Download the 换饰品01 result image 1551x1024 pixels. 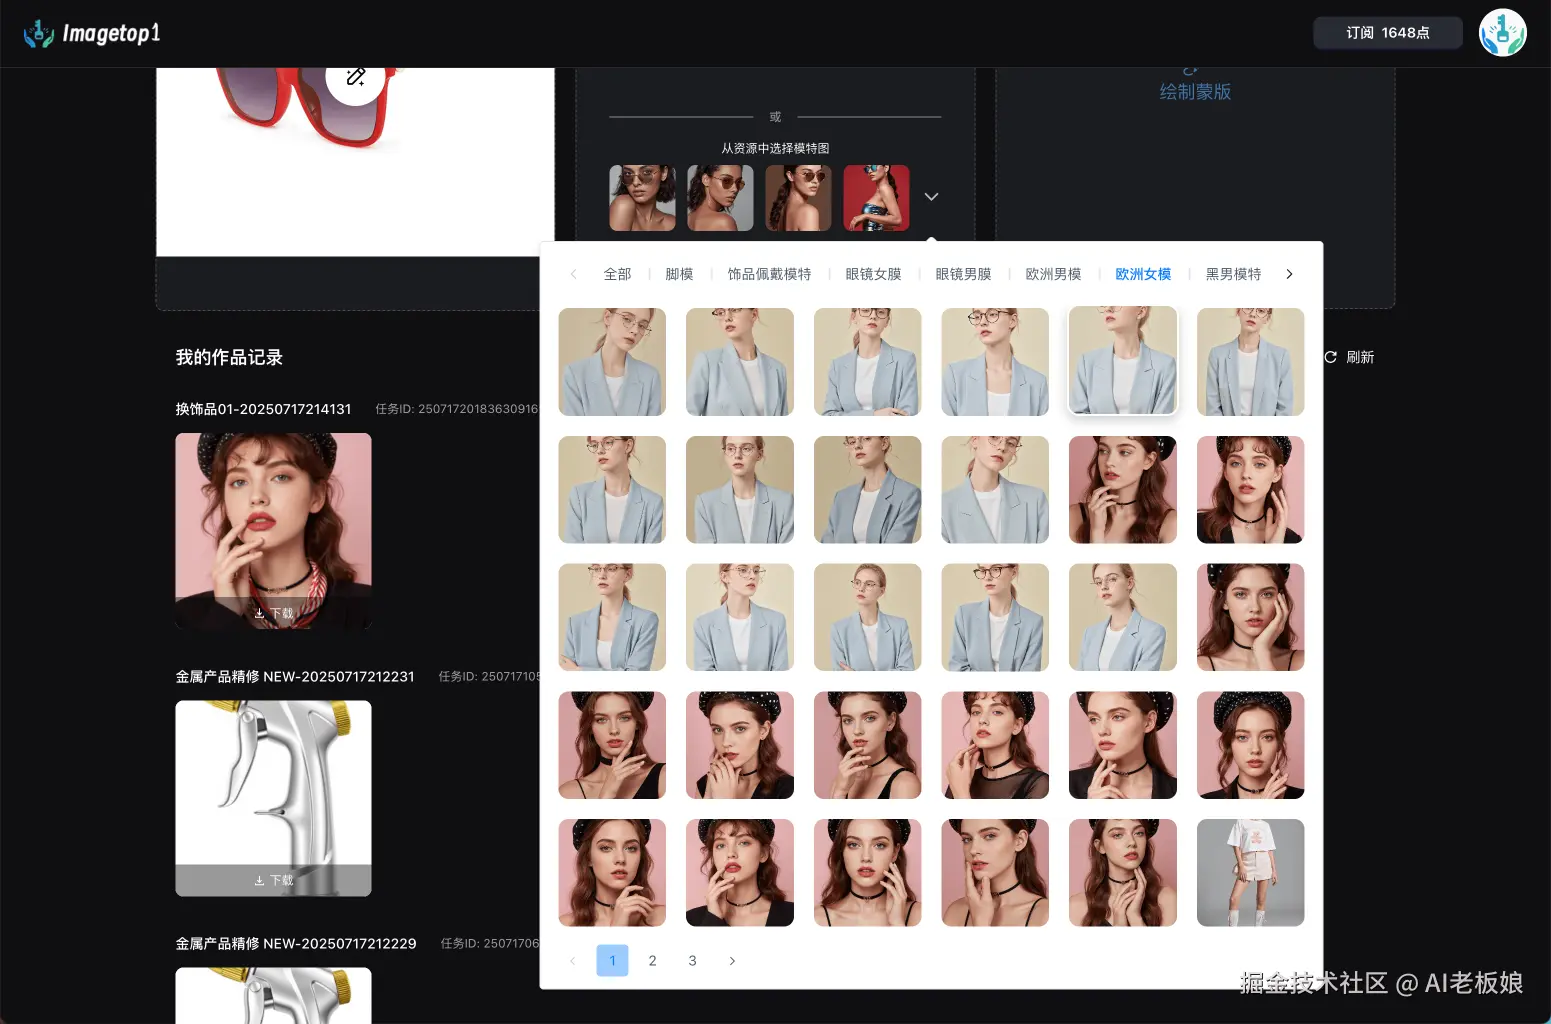pos(273,613)
